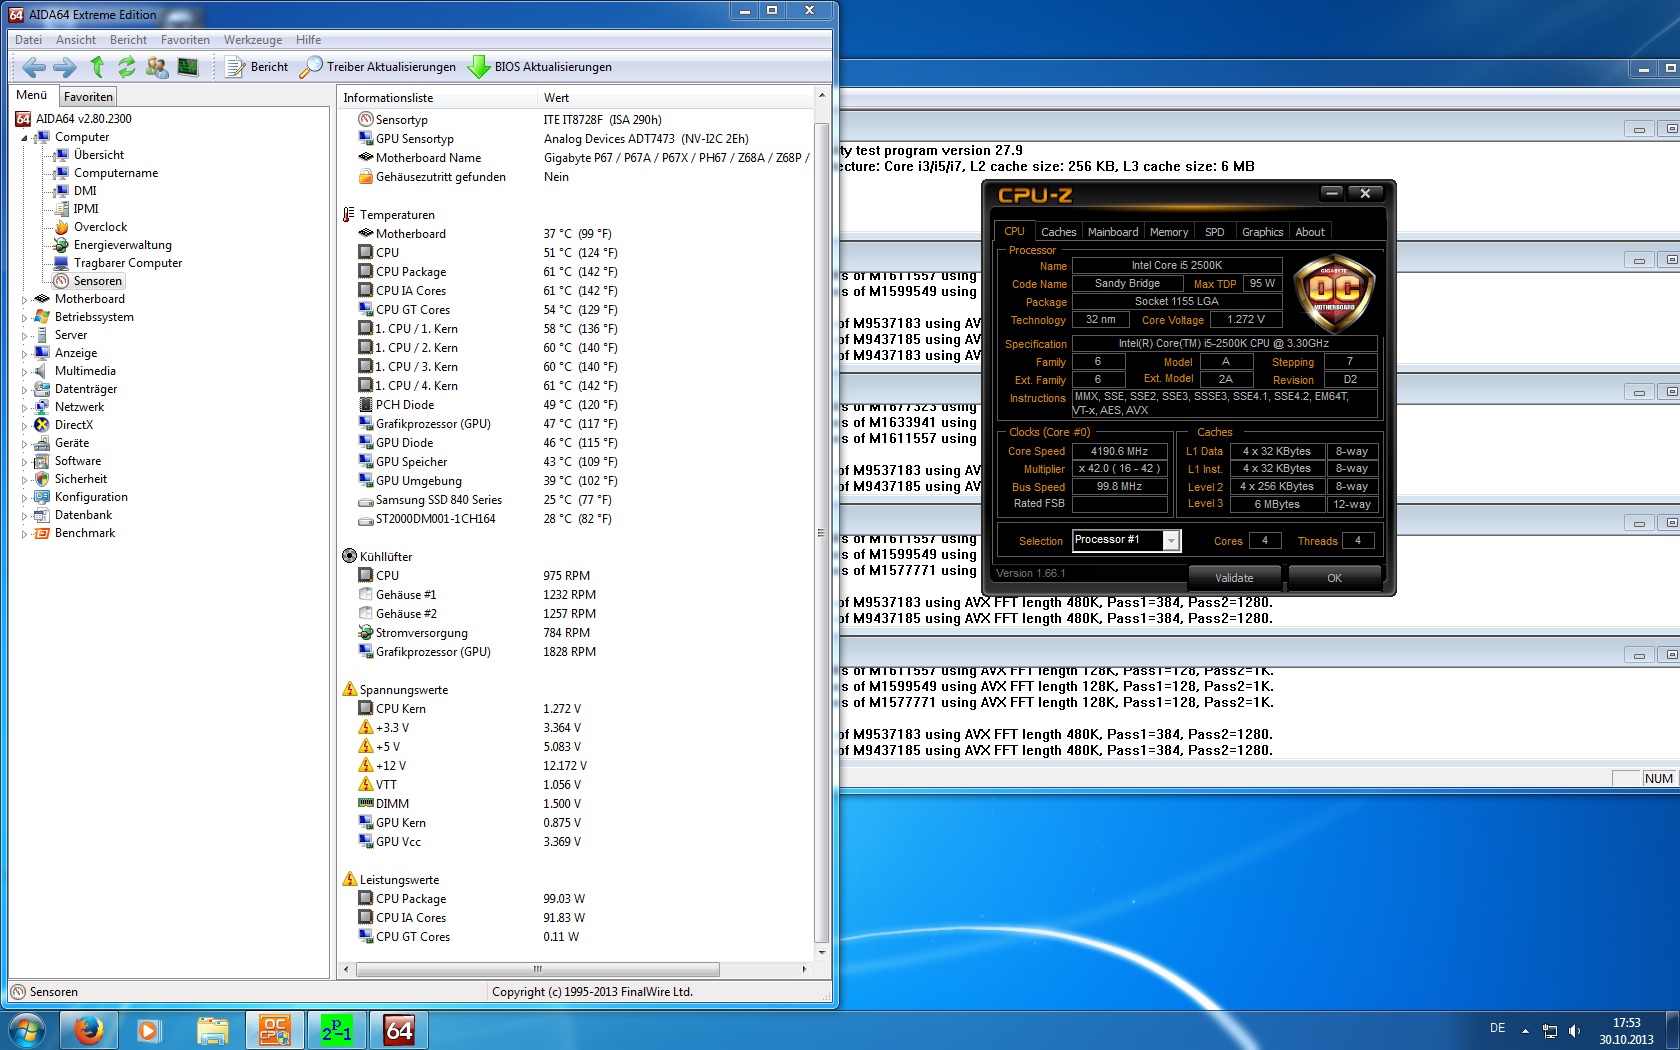Open the Übersicht page in the tree

89,155
